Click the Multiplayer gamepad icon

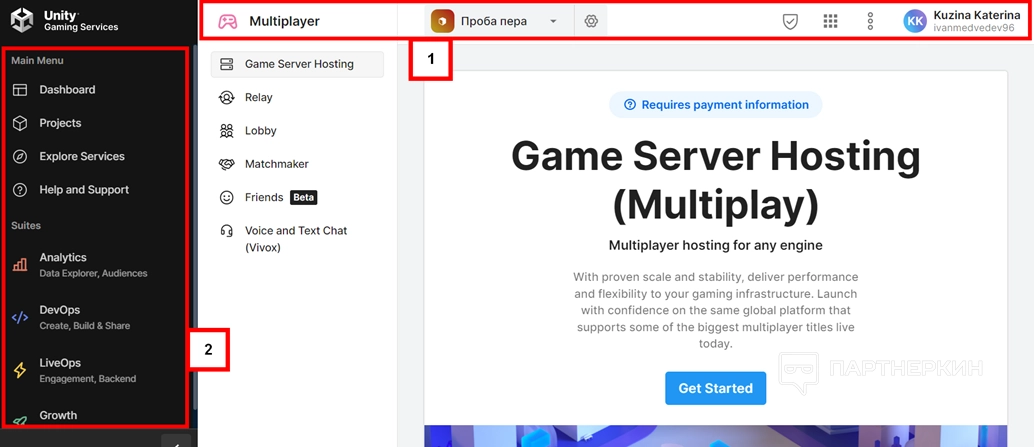pos(228,21)
